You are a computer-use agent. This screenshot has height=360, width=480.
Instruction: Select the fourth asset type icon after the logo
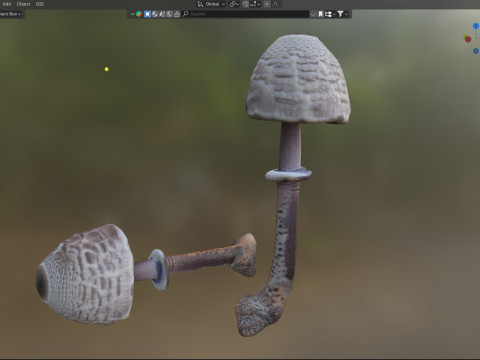[x=169, y=14]
